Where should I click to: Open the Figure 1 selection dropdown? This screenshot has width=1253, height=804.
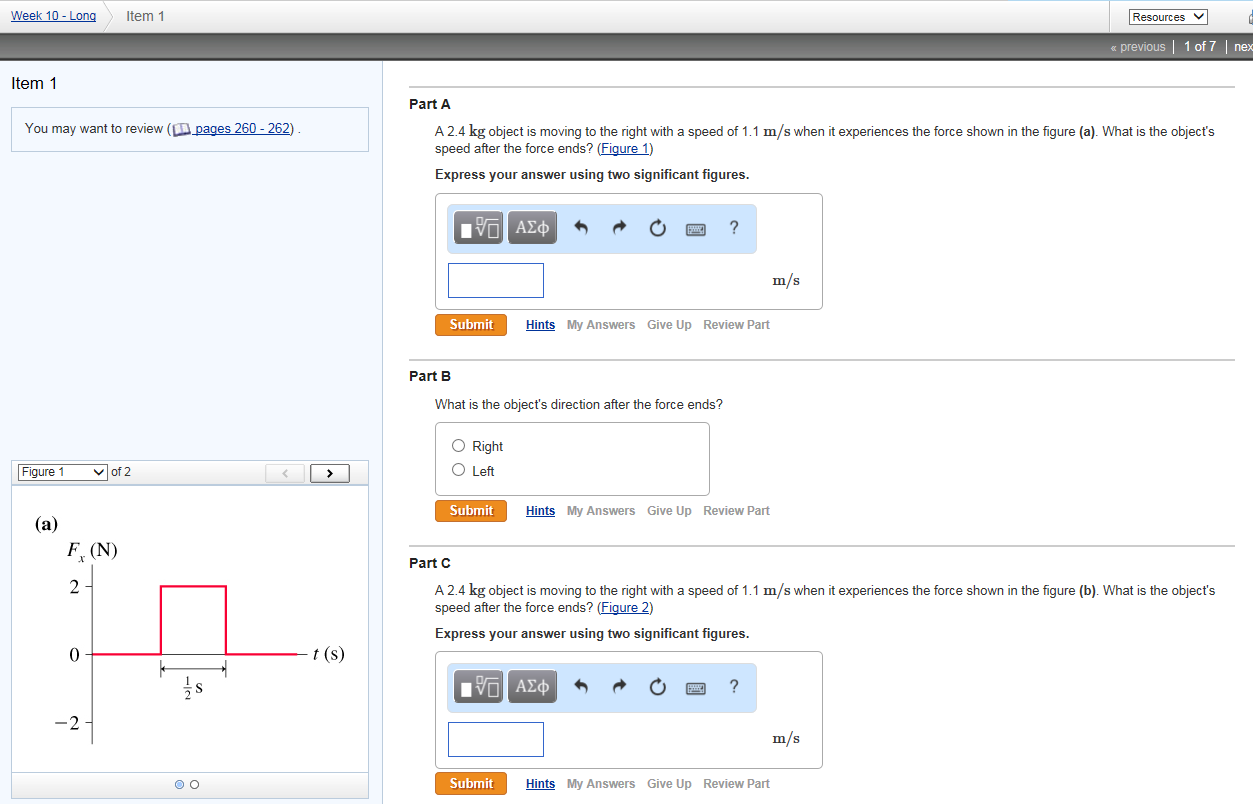62,472
